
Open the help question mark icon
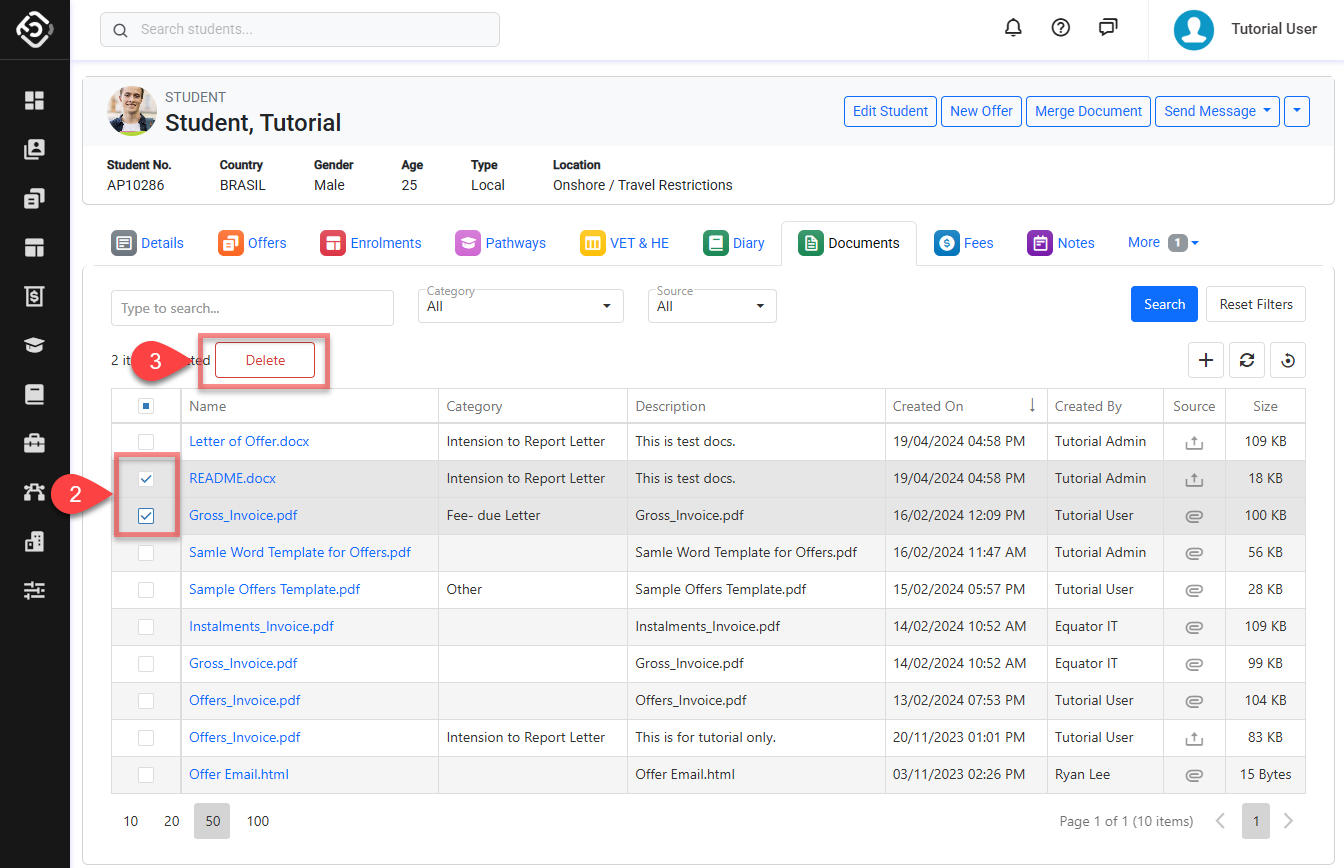(x=1061, y=28)
